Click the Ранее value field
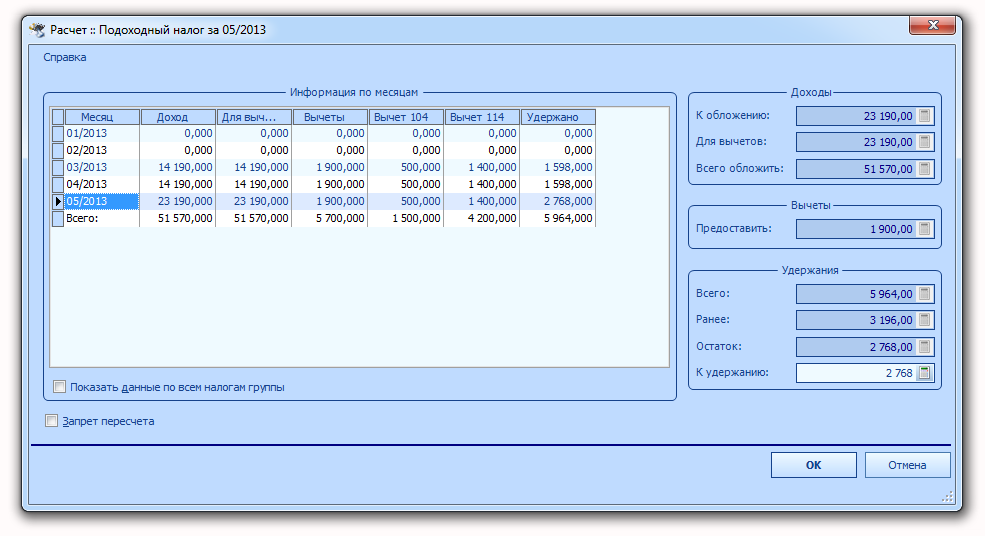Viewport: 985px width, 536px height. pyautogui.click(x=857, y=320)
